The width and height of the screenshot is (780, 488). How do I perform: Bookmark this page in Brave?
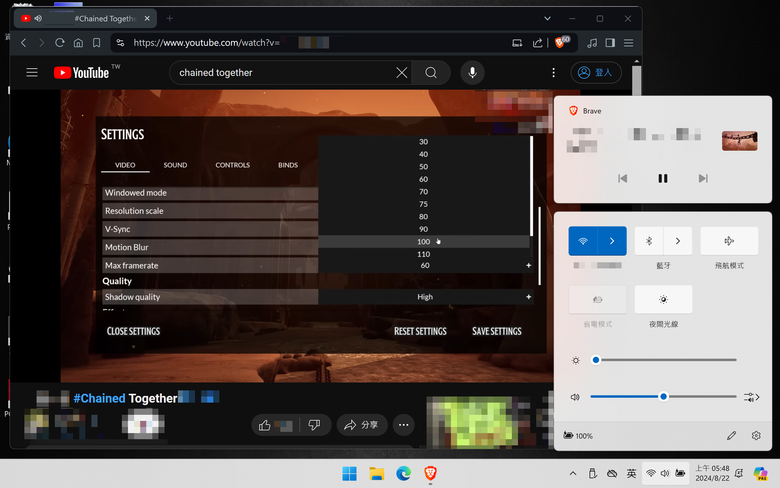[x=97, y=43]
